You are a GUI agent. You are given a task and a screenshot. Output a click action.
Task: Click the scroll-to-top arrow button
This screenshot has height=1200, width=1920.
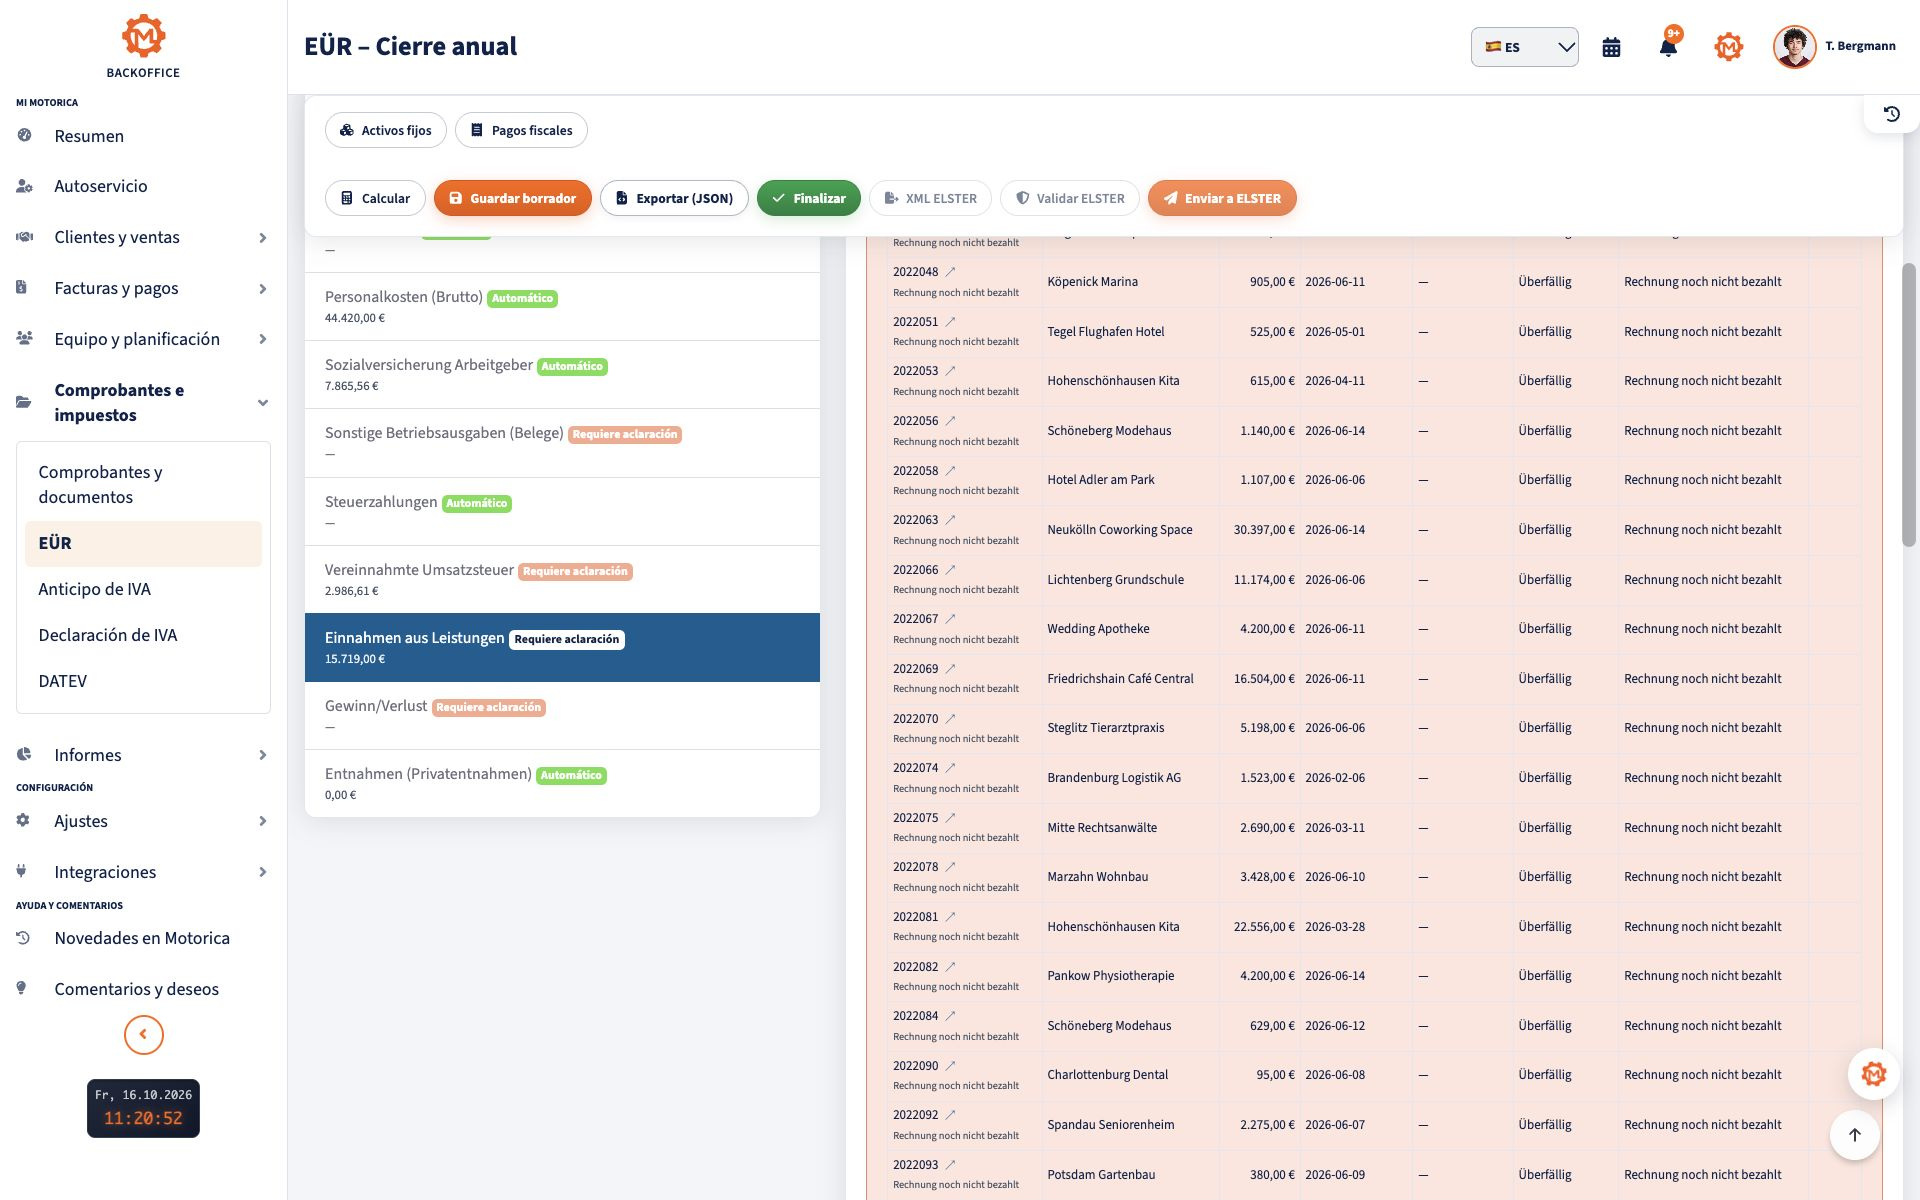tap(1855, 1135)
